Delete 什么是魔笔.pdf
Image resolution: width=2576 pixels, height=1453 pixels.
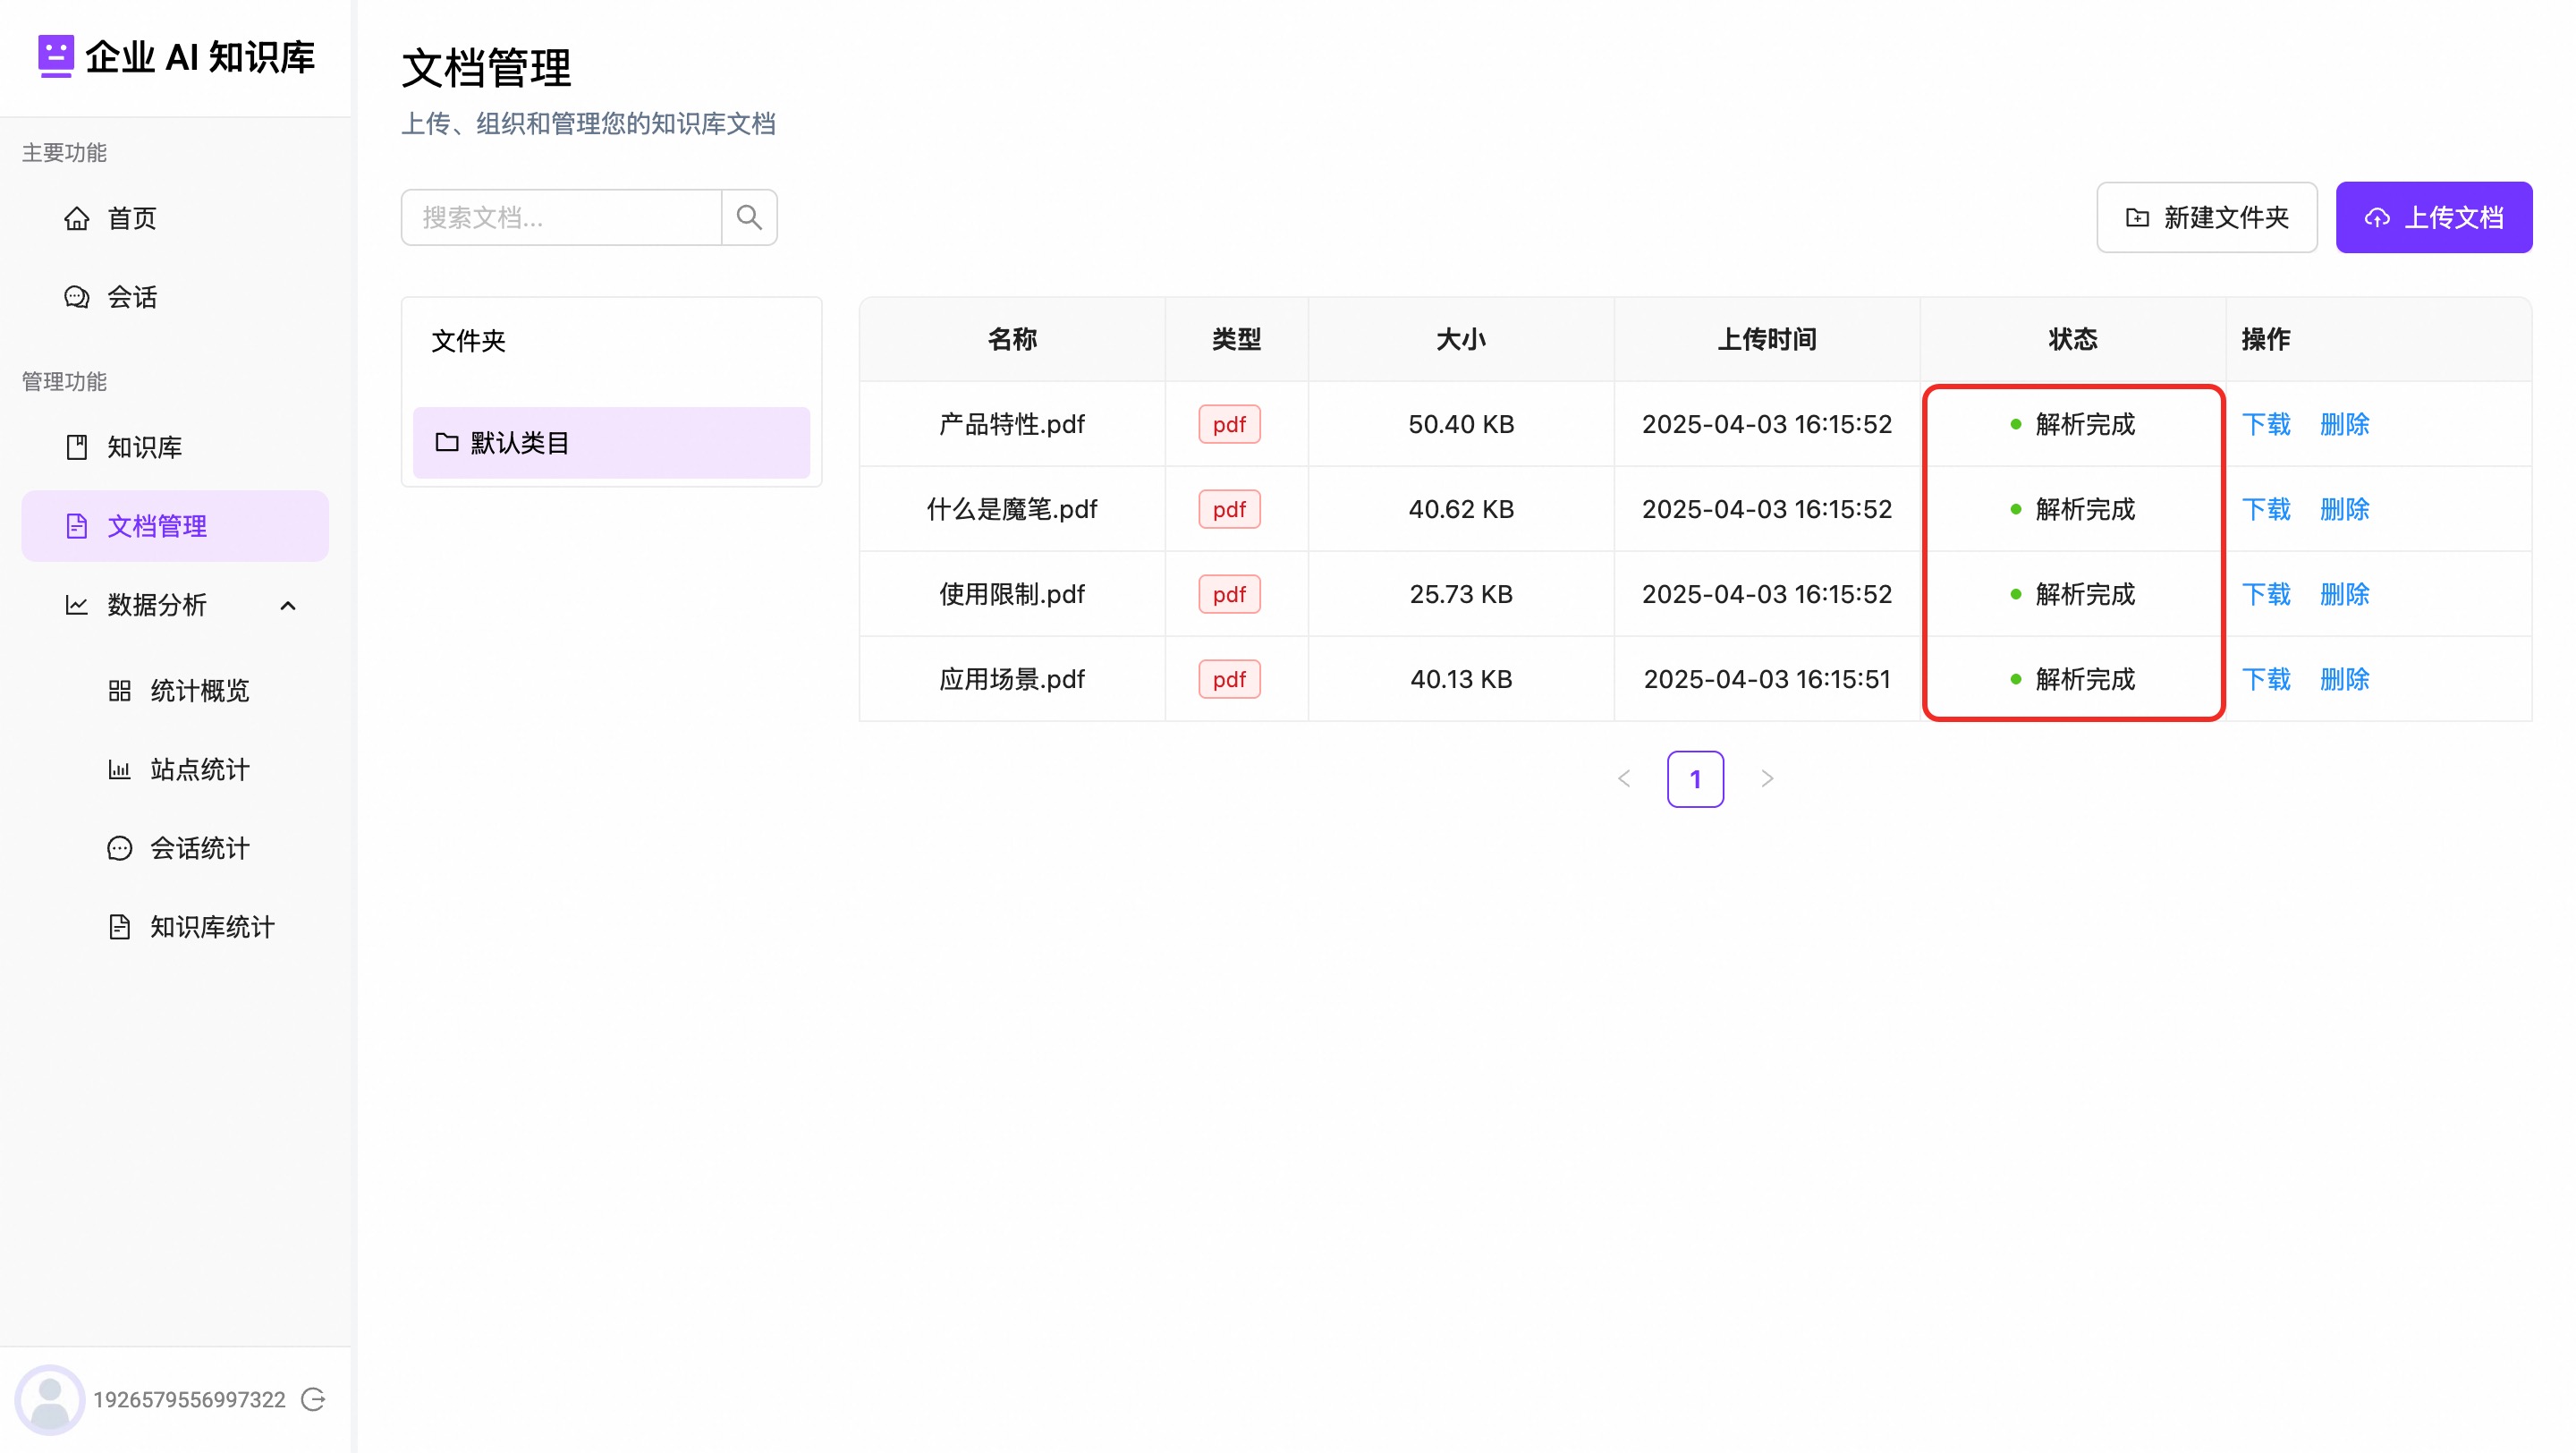[x=2344, y=509]
